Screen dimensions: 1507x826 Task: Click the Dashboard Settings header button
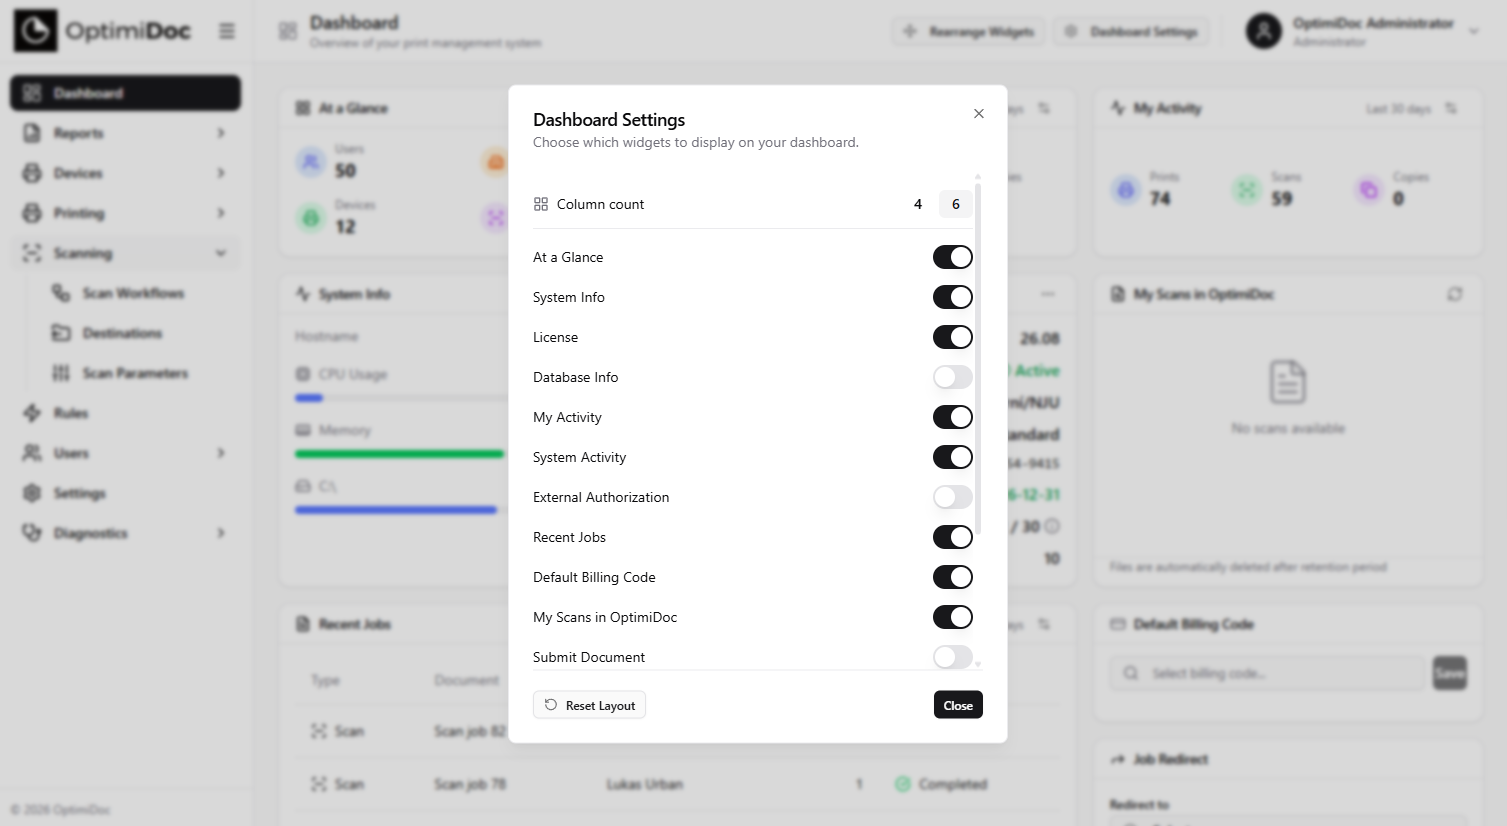(x=1132, y=31)
